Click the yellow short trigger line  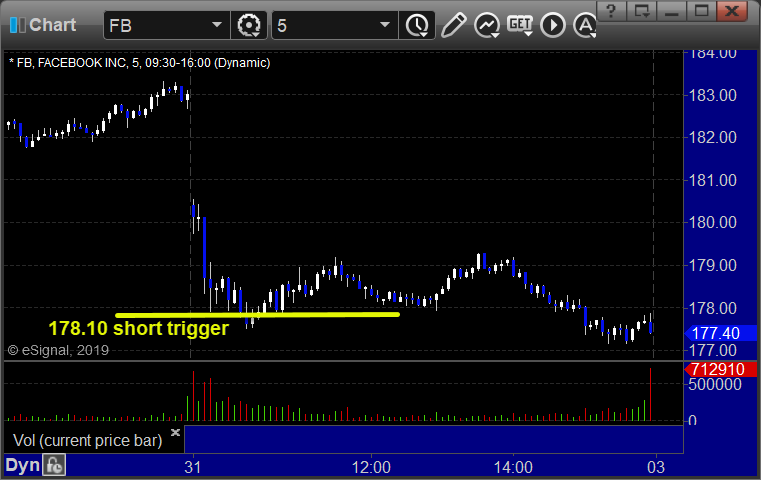[257, 314]
